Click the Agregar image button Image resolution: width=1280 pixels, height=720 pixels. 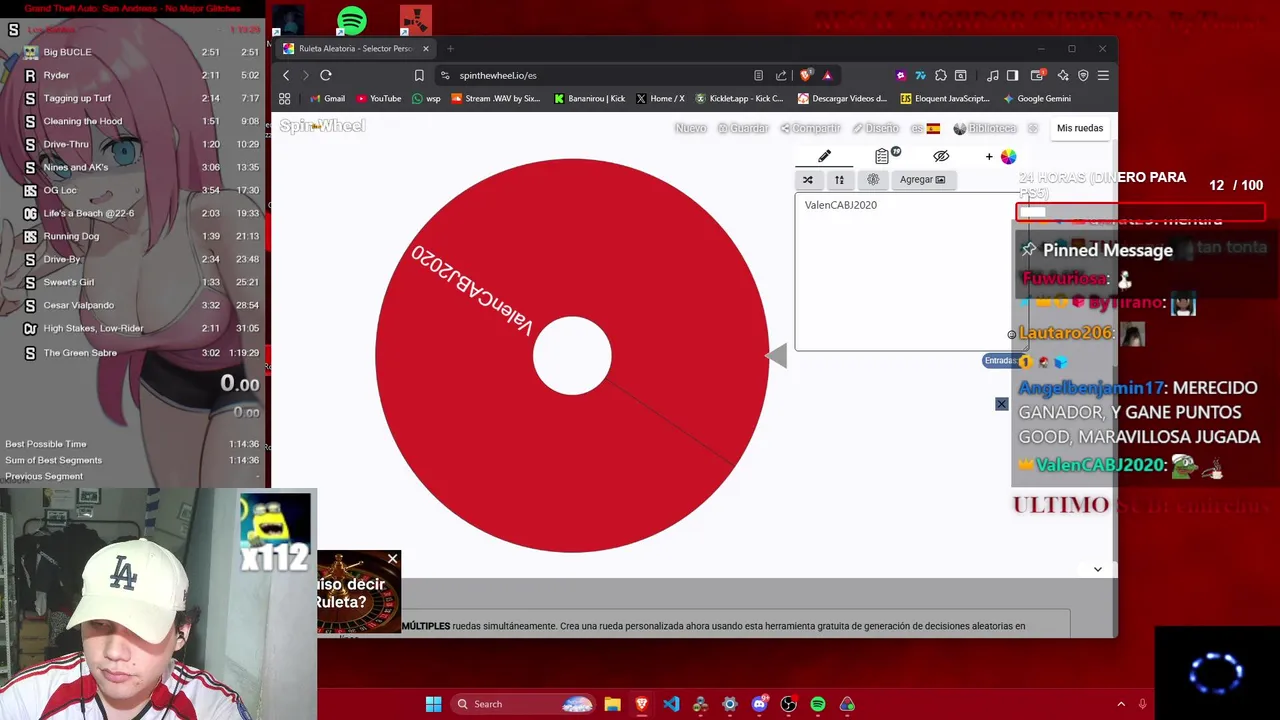pyautogui.click(x=922, y=180)
